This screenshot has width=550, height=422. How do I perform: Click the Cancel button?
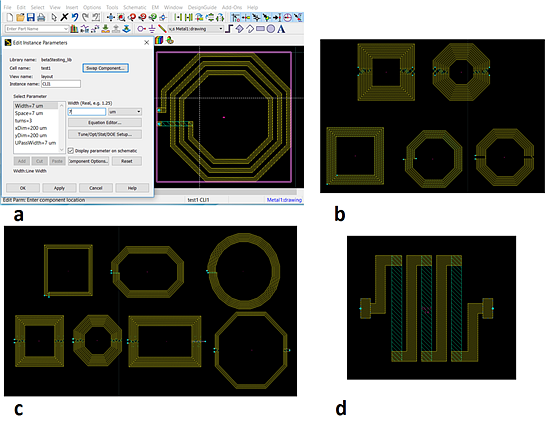click(96, 188)
